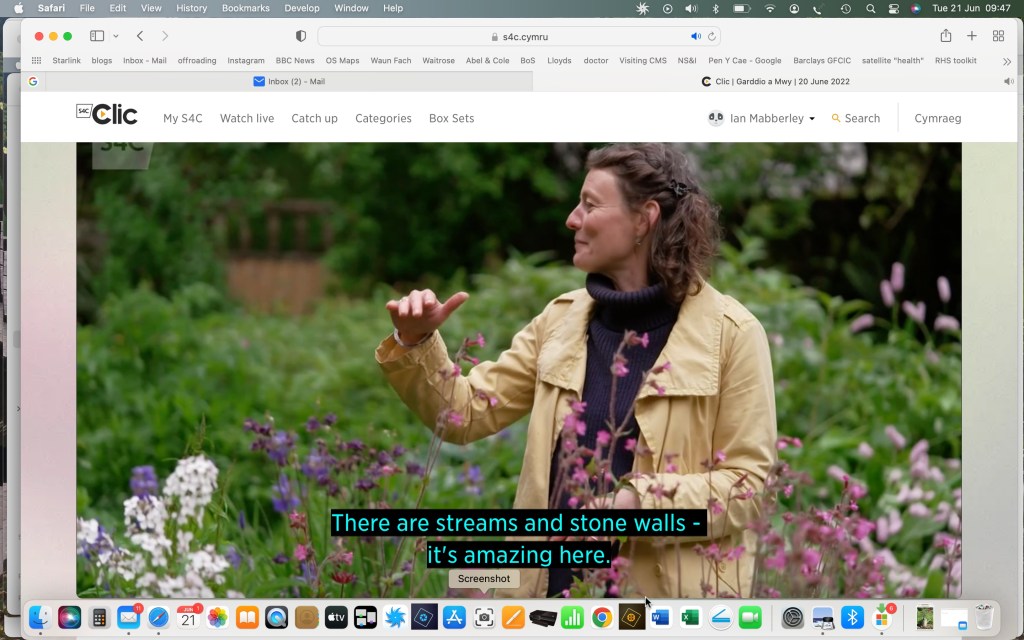This screenshot has width=1024, height=640.
Task: Reload the page in address bar
Action: tap(712, 37)
